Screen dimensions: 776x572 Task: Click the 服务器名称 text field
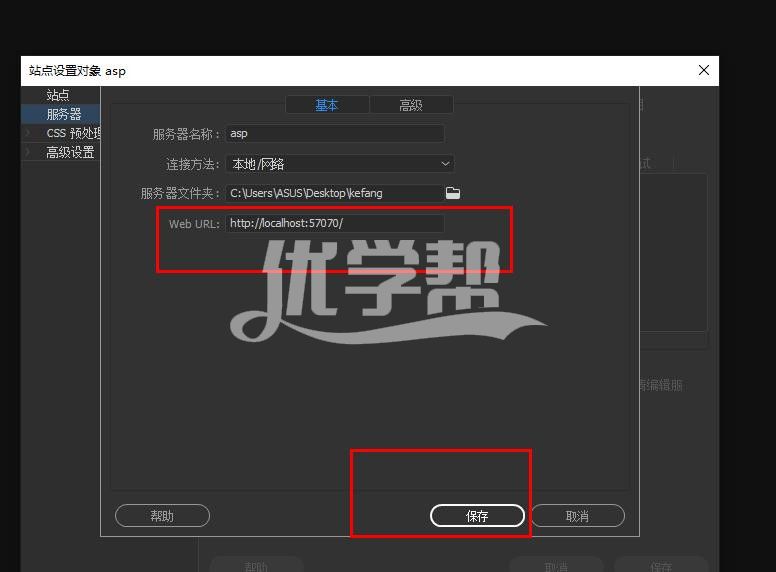click(x=334, y=133)
